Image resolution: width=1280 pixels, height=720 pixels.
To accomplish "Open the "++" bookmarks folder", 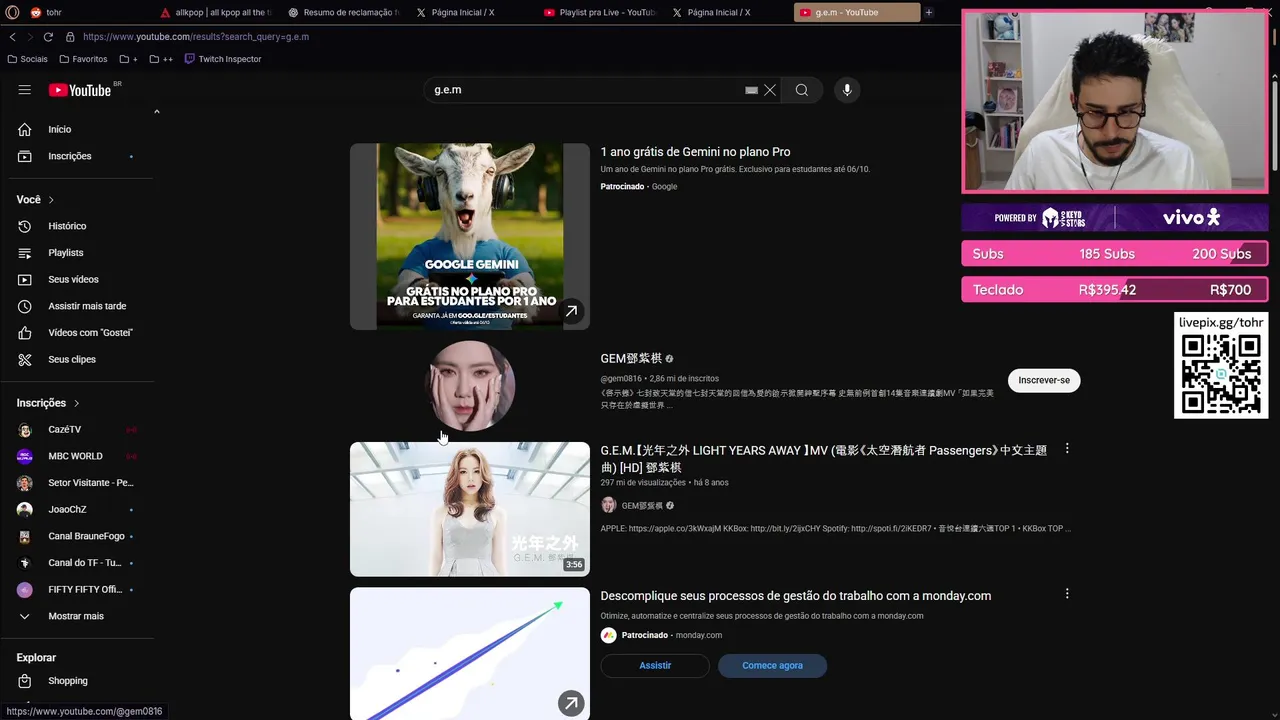I will (x=161, y=59).
